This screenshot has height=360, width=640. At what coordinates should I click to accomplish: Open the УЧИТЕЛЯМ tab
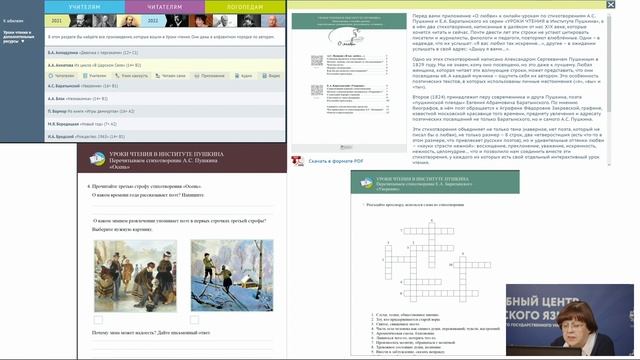point(84,7)
